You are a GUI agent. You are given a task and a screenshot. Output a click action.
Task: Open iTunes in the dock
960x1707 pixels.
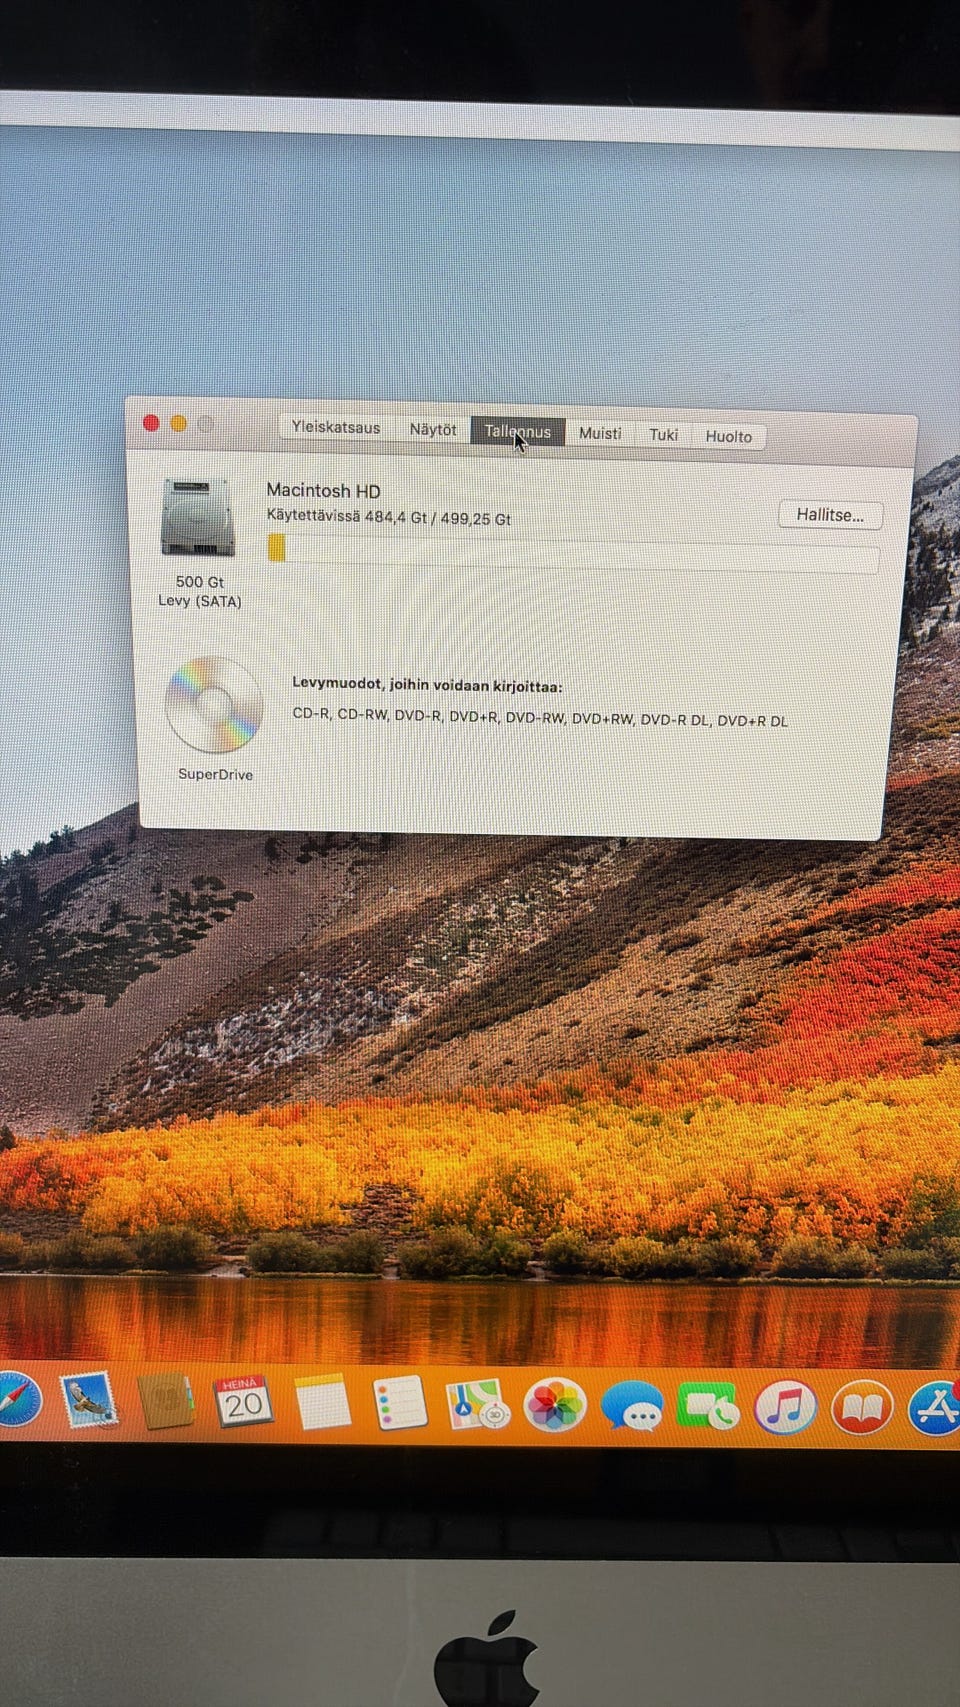pyautogui.click(x=785, y=1407)
